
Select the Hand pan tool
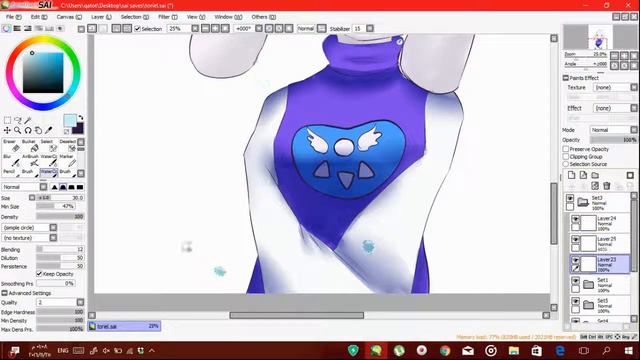pos(38,130)
